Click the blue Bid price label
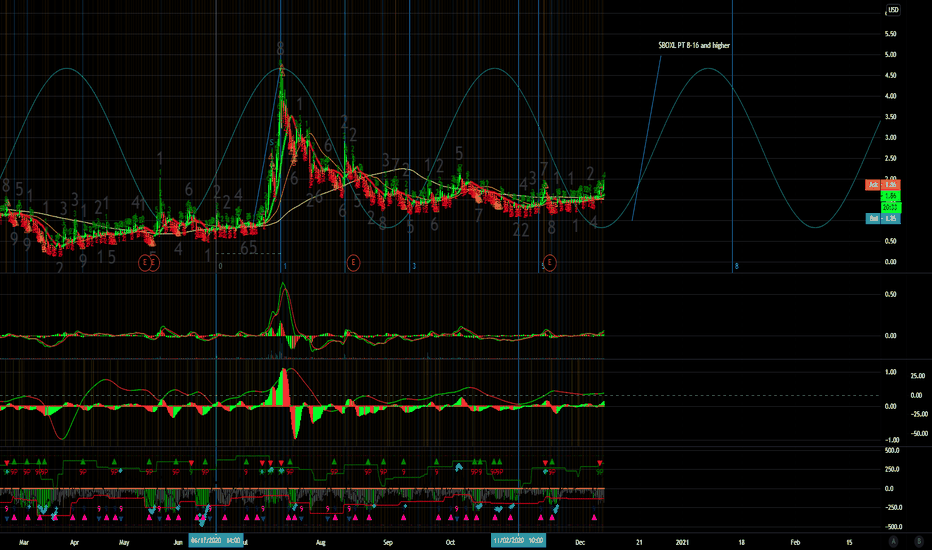Viewport: 932px width, 550px height. pyautogui.click(x=883, y=218)
